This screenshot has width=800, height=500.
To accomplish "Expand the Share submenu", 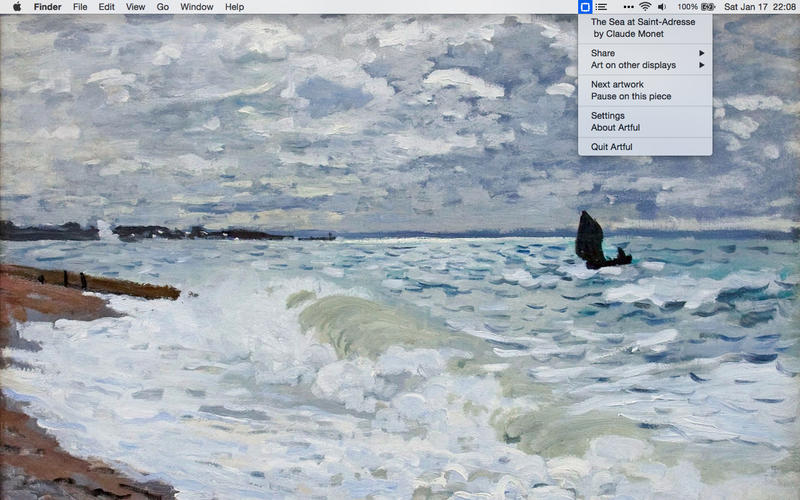I will pyautogui.click(x=645, y=53).
